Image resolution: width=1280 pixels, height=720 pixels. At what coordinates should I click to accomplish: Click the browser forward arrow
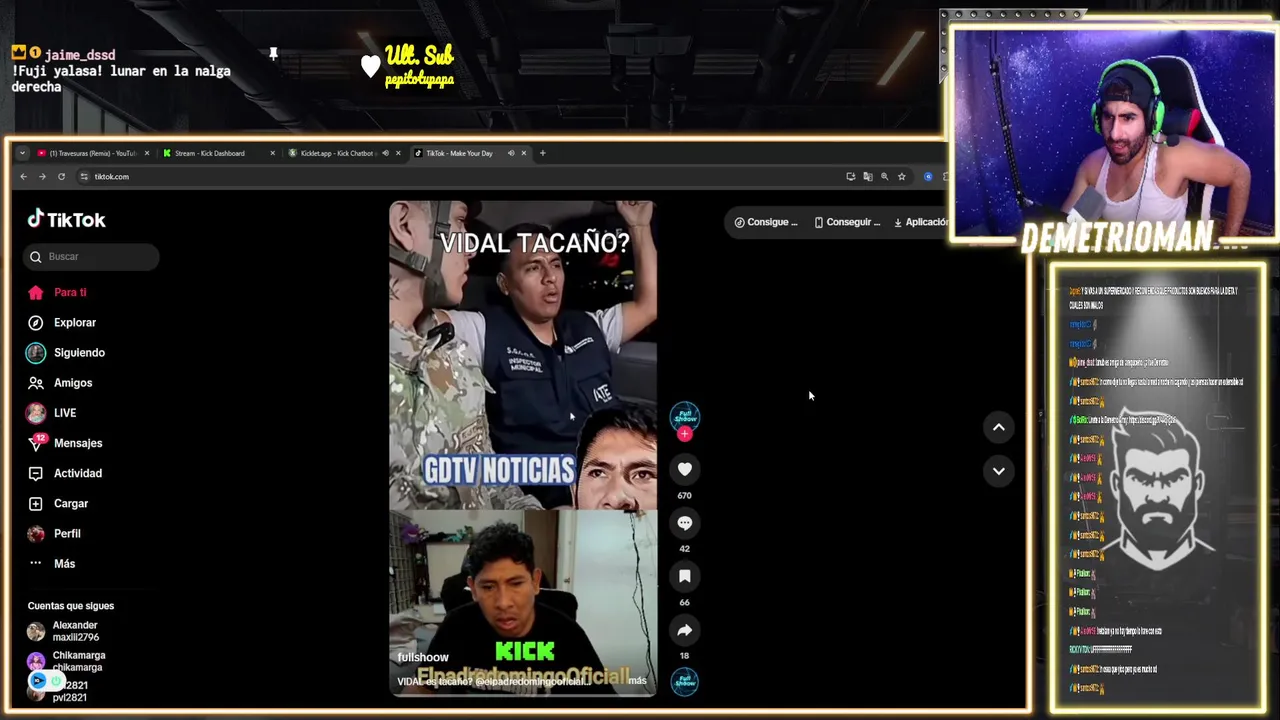pyautogui.click(x=42, y=177)
